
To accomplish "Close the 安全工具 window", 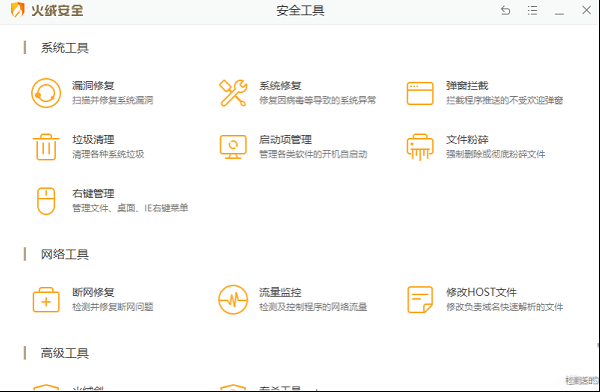I will click(x=586, y=10).
